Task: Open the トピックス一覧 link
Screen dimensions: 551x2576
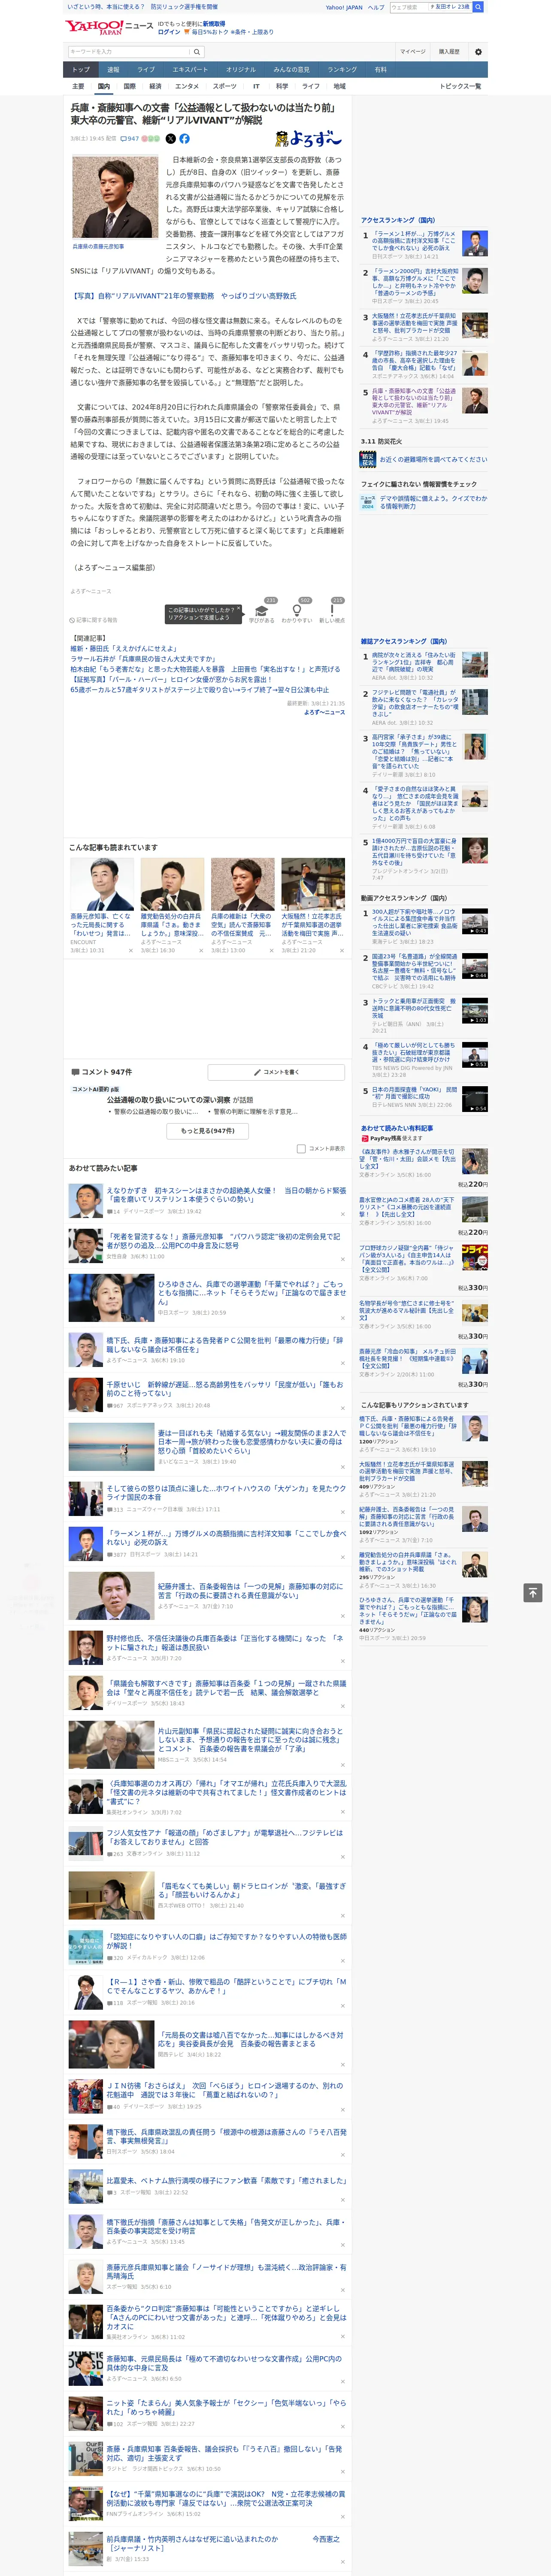Action: [460, 86]
